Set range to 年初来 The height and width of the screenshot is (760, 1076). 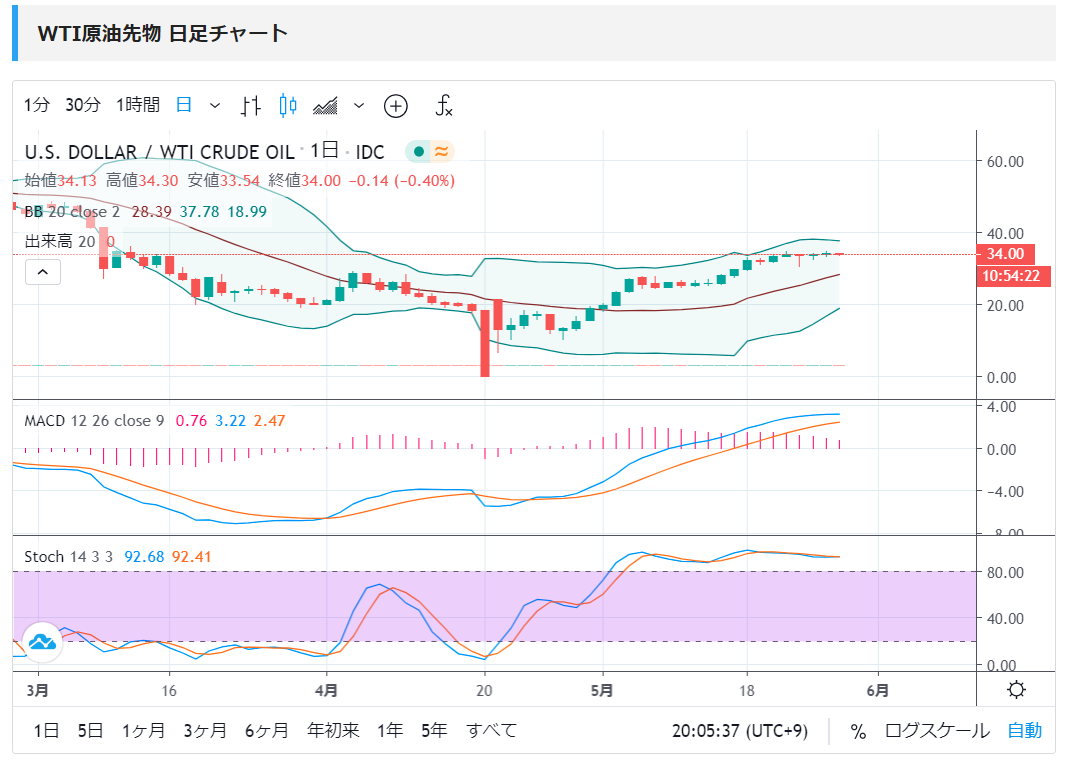point(333,731)
